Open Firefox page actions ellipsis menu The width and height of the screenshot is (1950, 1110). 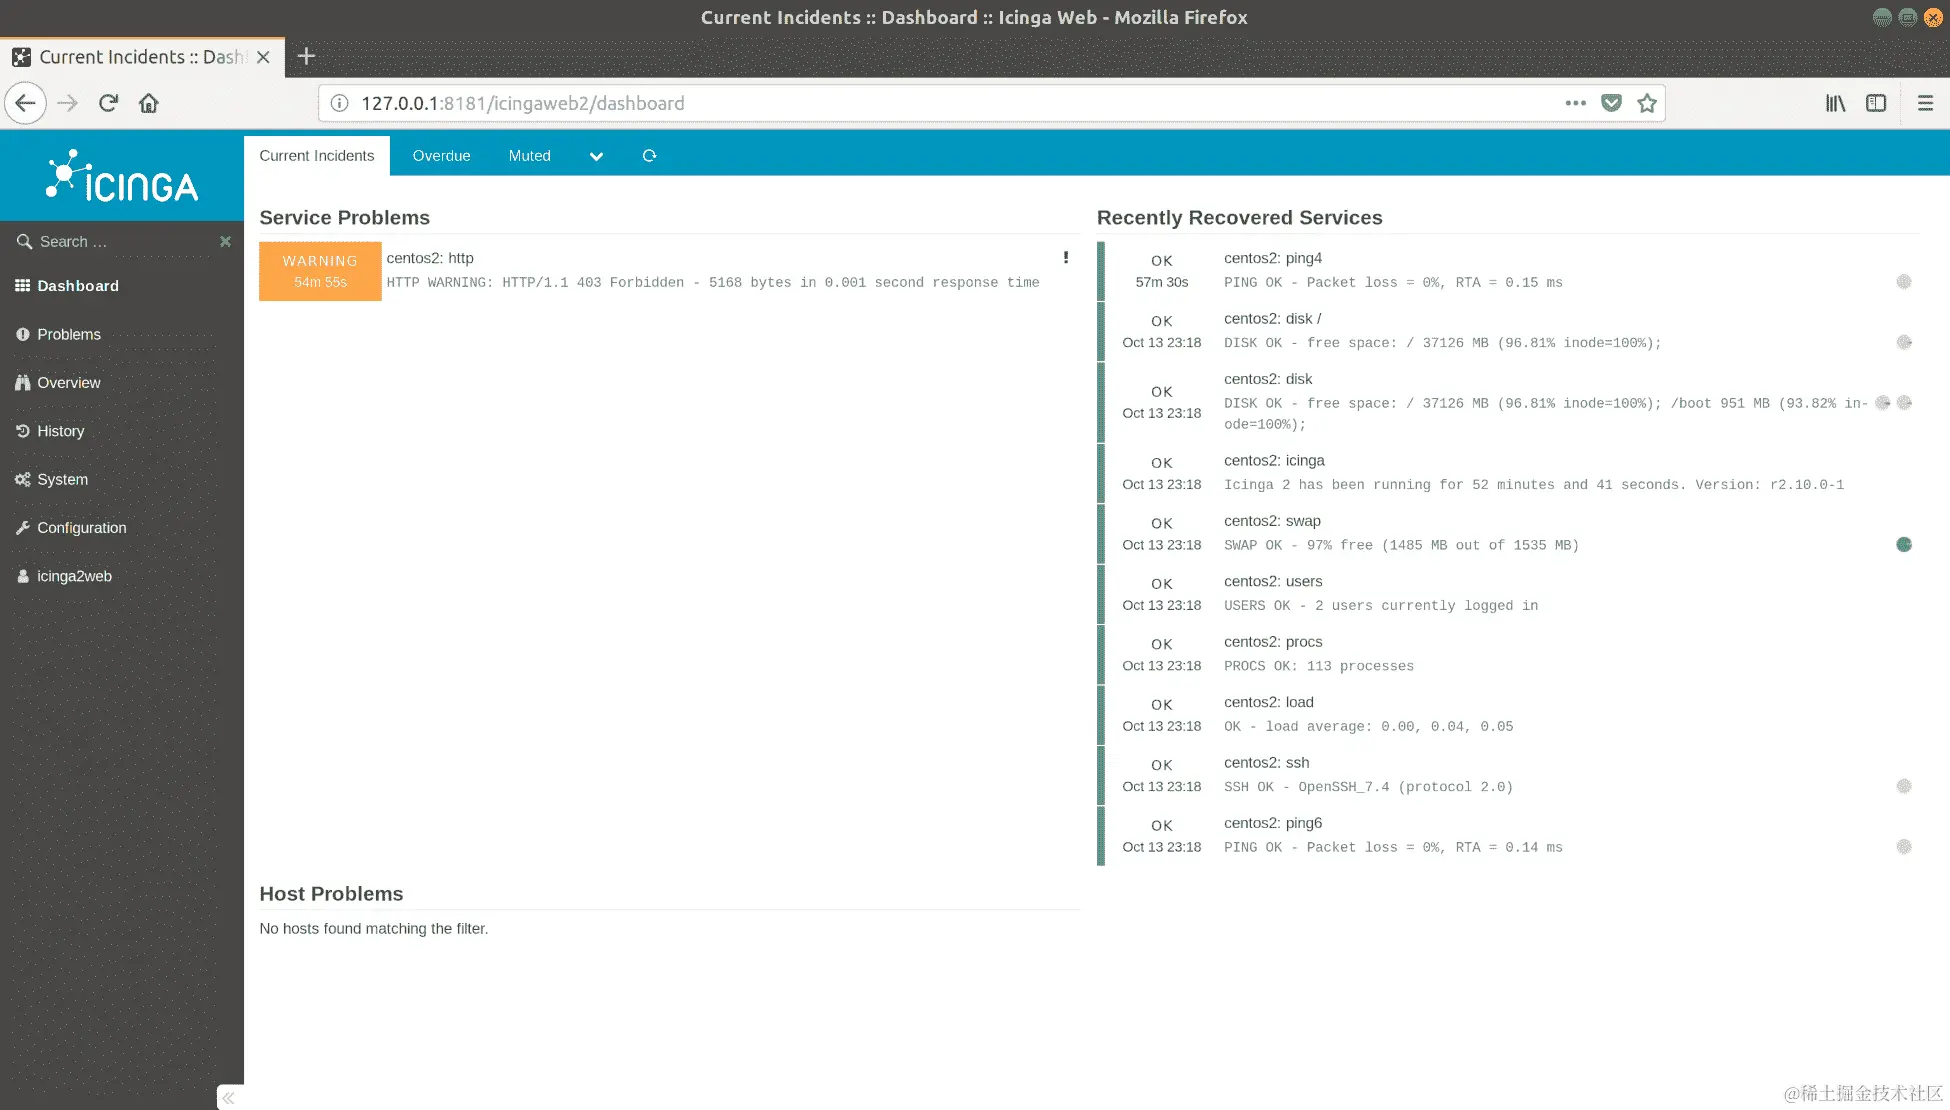click(1575, 103)
